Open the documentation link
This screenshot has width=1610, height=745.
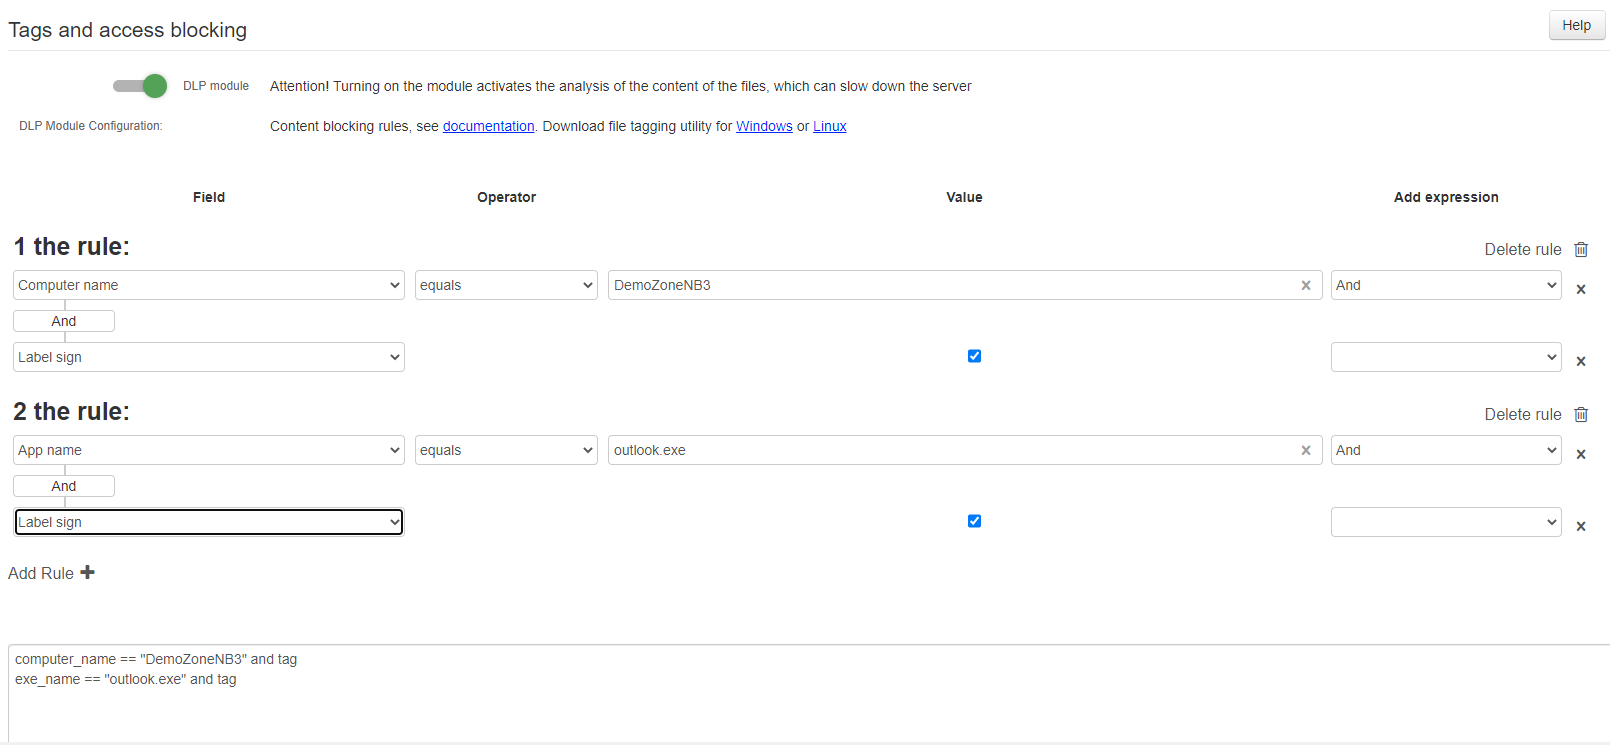tap(488, 126)
